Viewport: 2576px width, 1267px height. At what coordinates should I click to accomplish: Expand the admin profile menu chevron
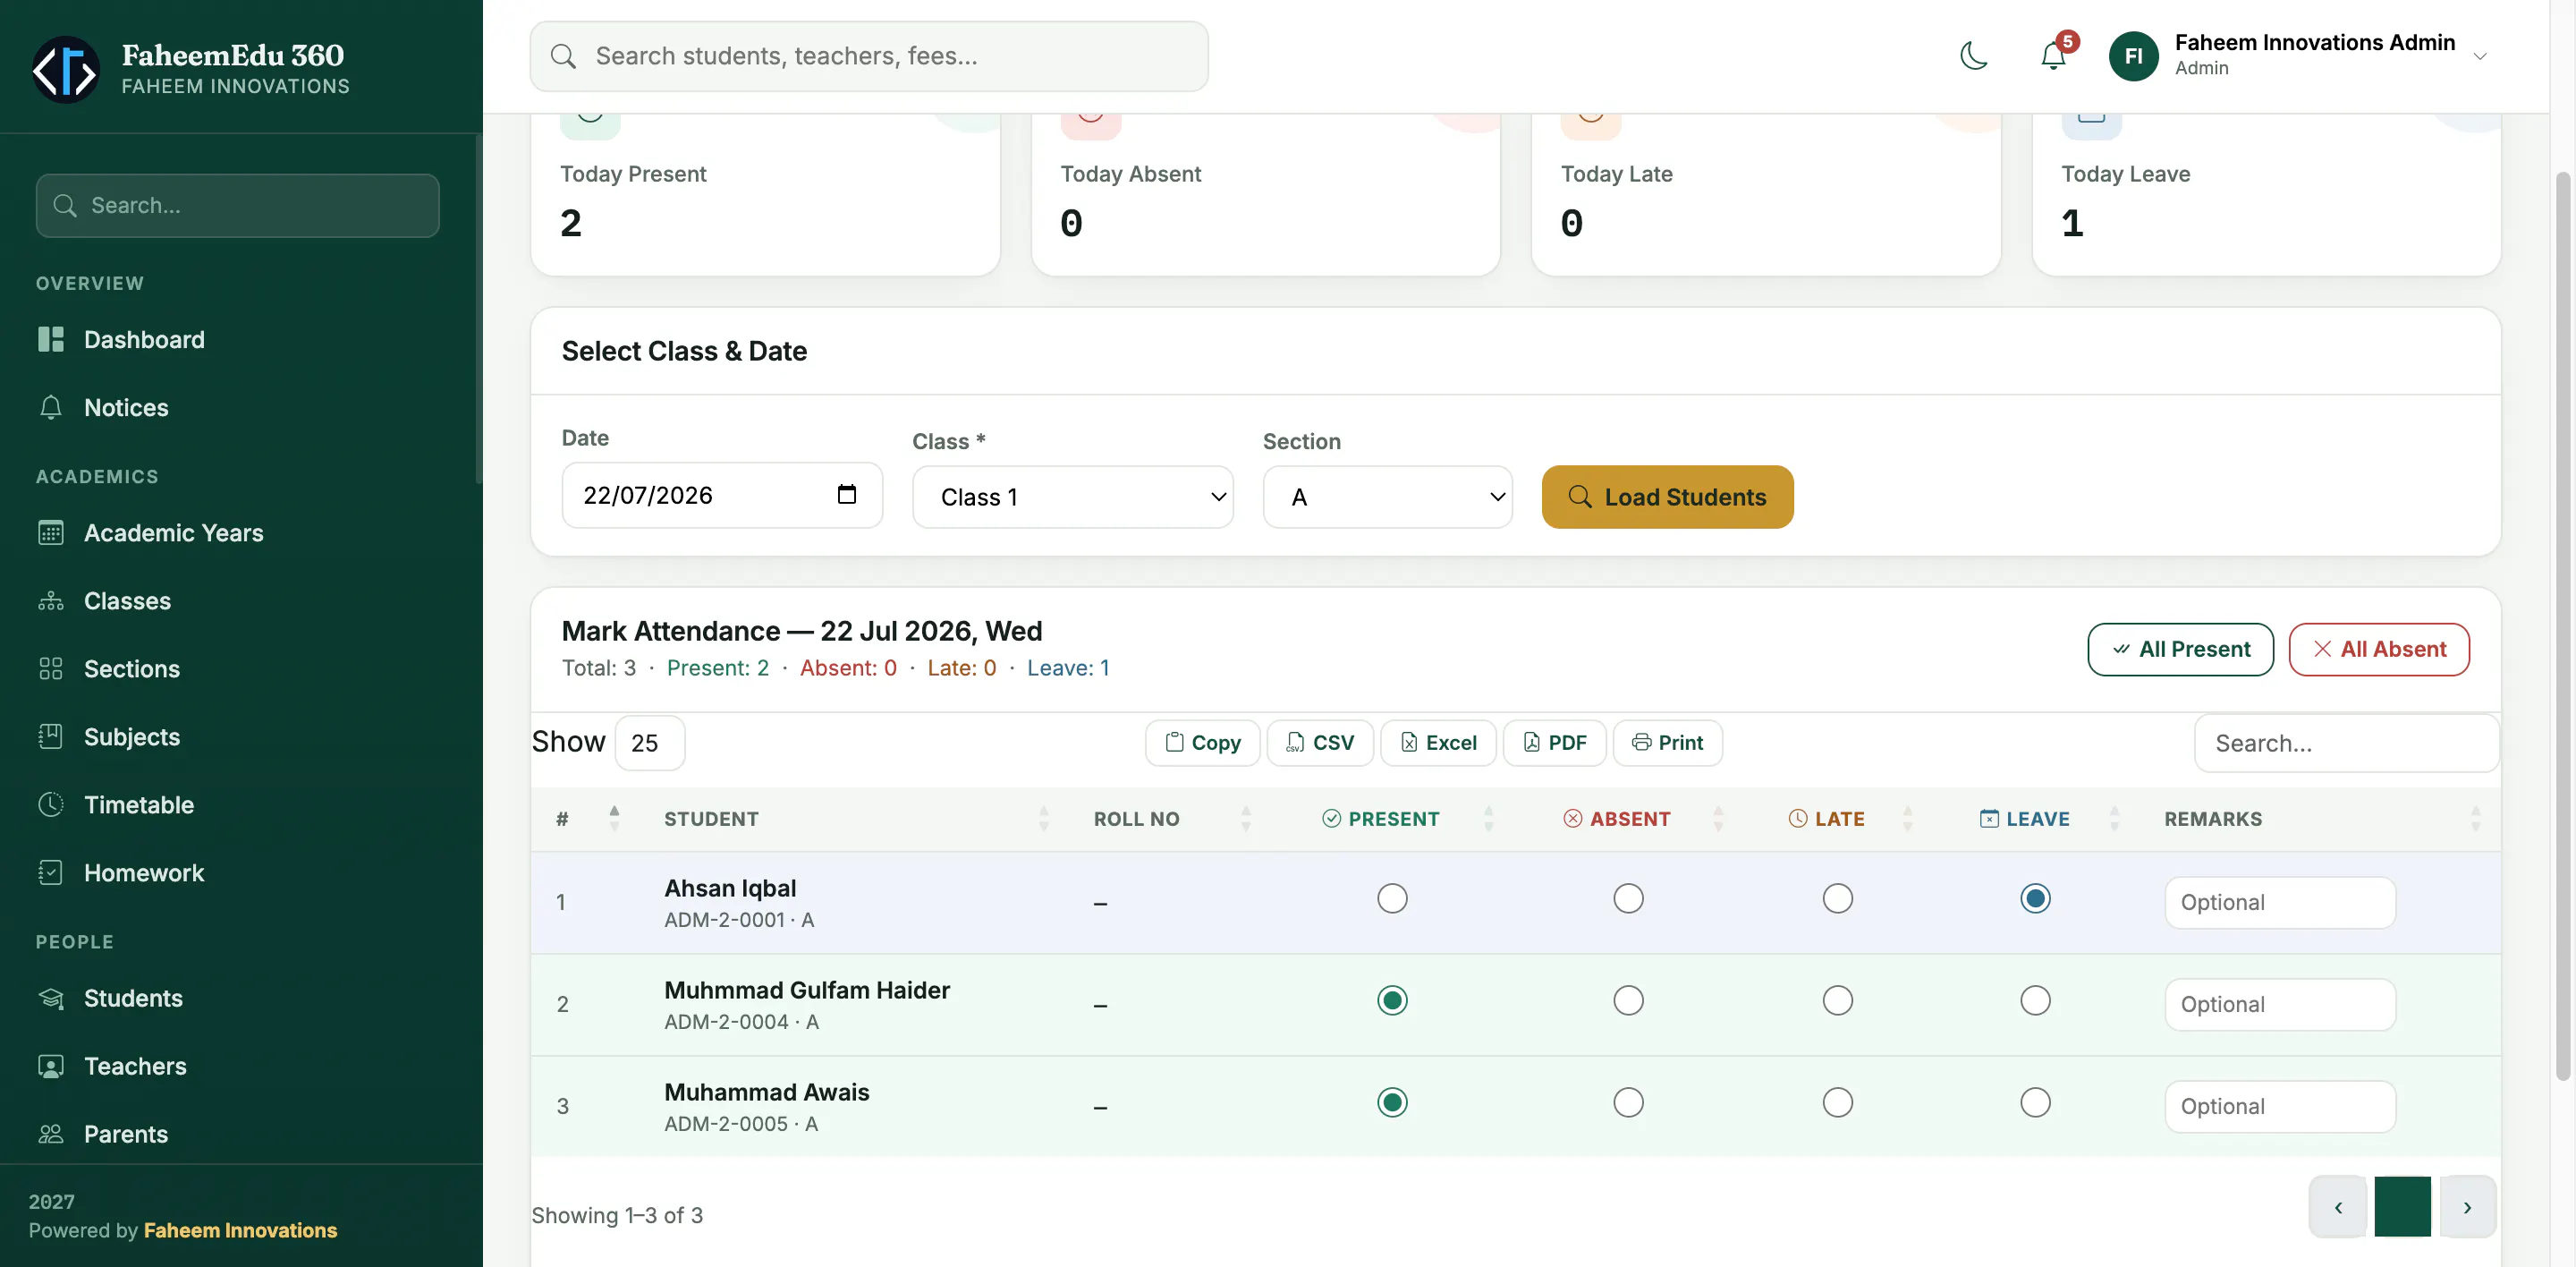click(2480, 56)
